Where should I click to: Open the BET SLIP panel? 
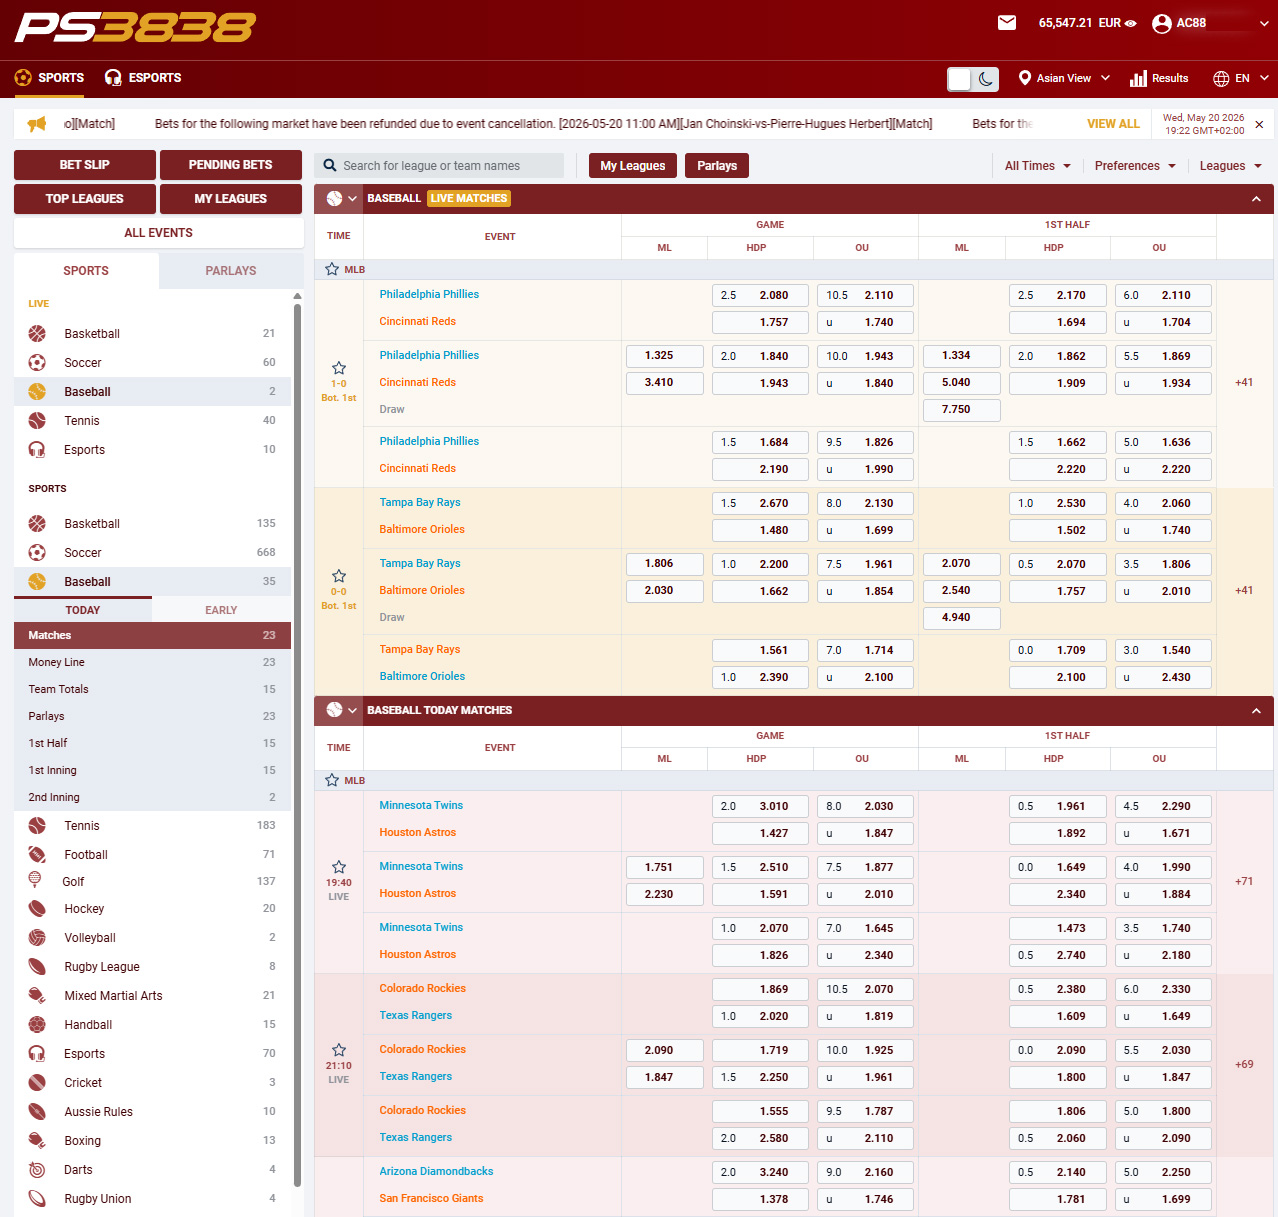coord(85,165)
